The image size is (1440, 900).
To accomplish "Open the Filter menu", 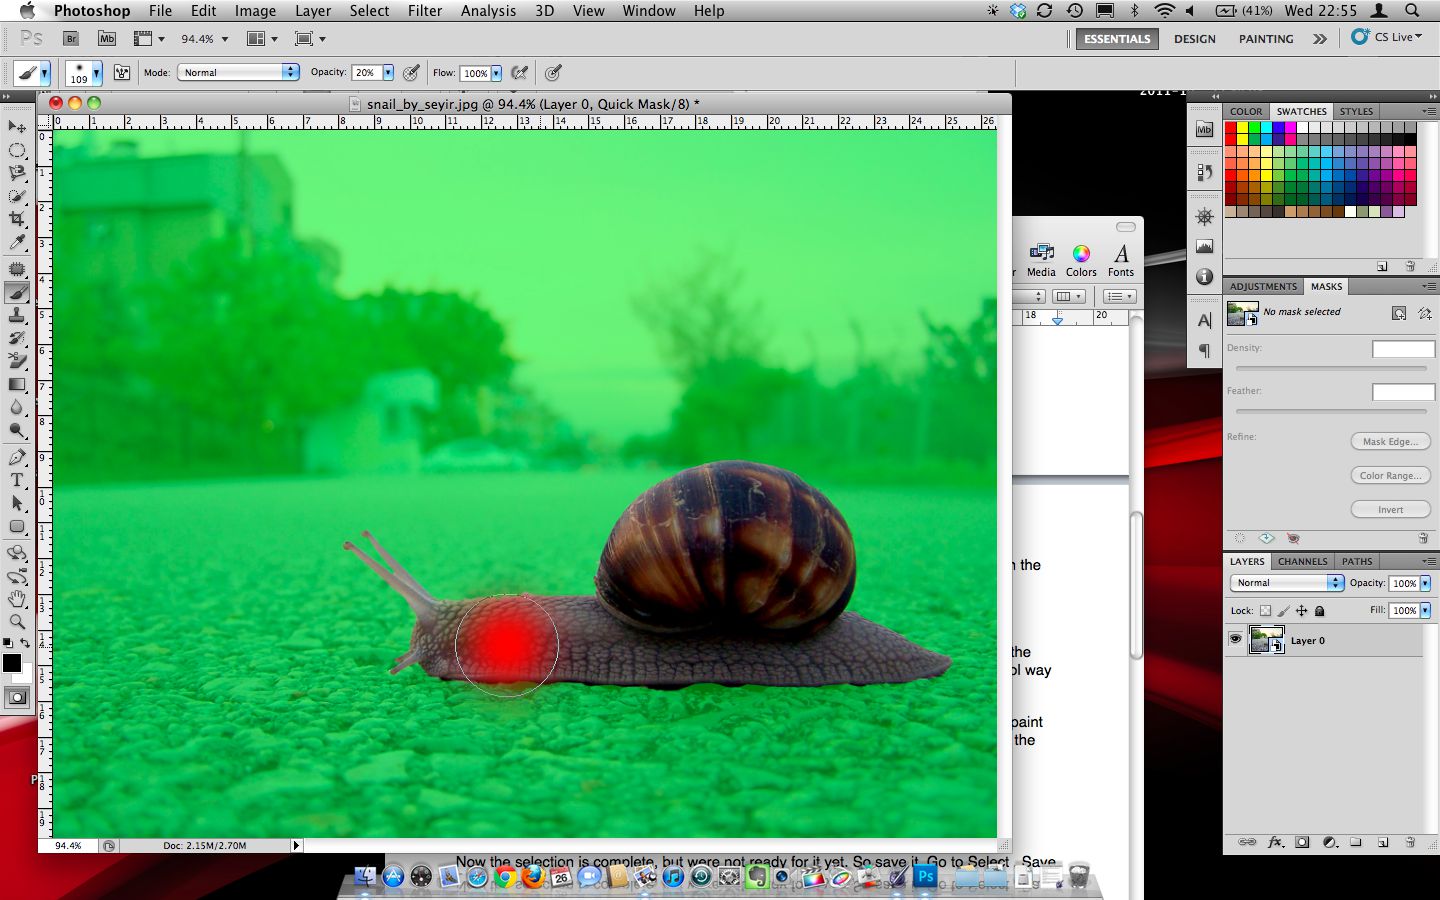I will (425, 11).
